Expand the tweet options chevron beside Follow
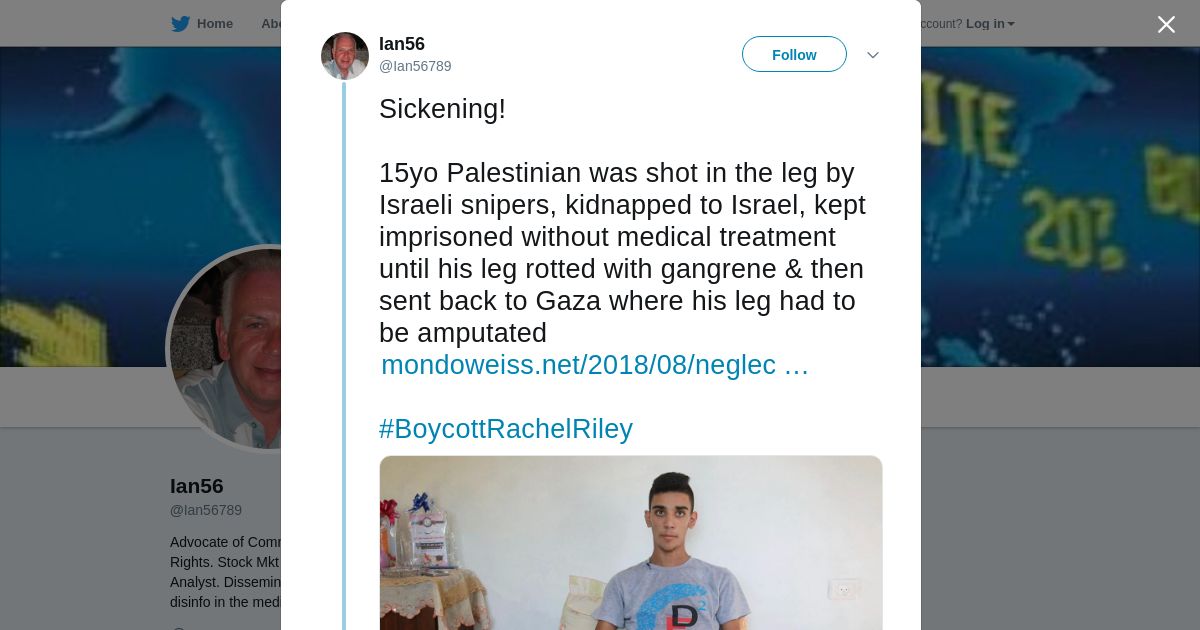1200x630 pixels. (872, 55)
